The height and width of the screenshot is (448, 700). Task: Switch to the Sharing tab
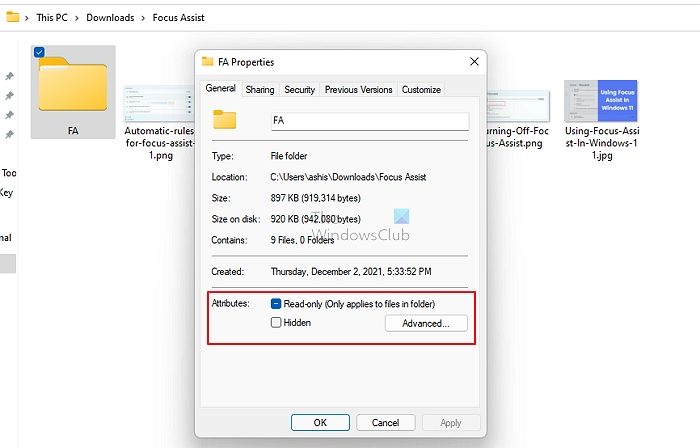[260, 90]
